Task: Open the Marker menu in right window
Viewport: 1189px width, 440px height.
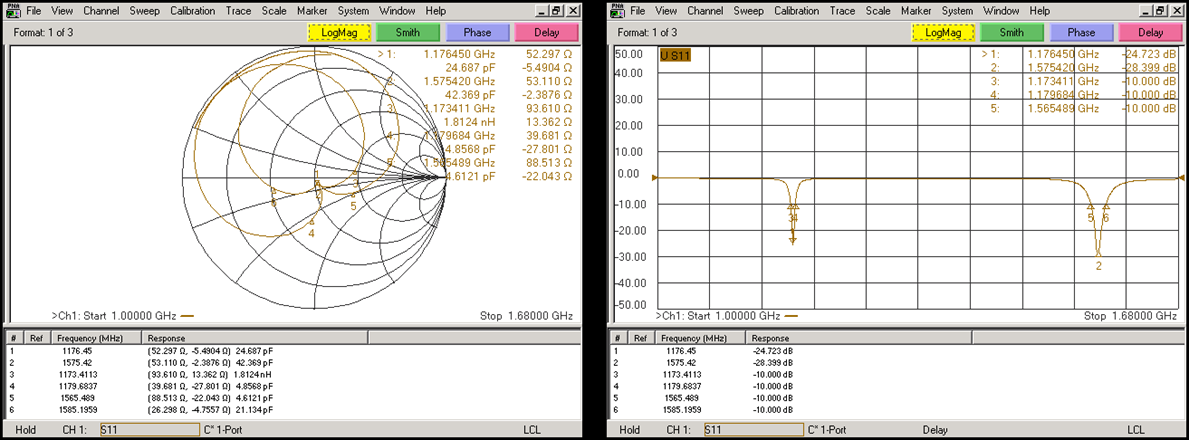Action: tap(917, 11)
